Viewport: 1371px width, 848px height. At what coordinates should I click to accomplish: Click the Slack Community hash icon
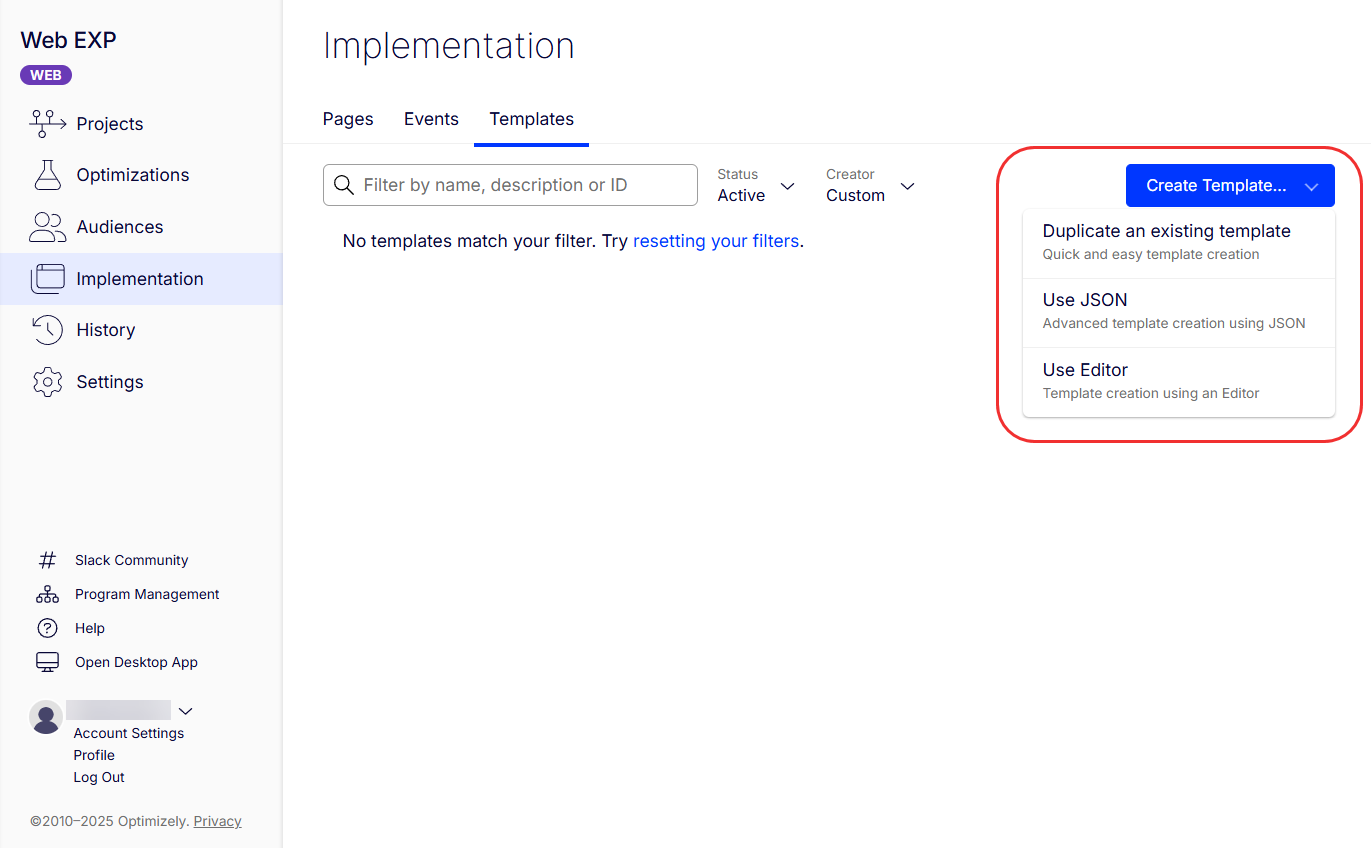(x=47, y=560)
